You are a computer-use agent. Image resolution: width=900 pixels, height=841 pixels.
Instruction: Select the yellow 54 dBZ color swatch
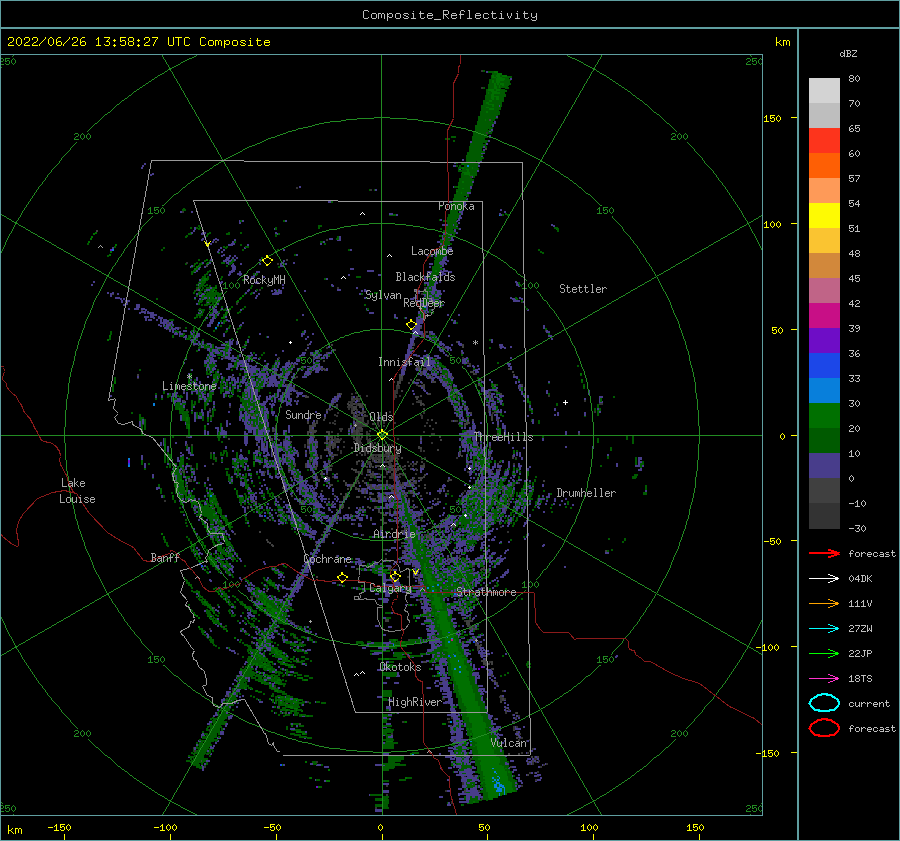[824, 215]
